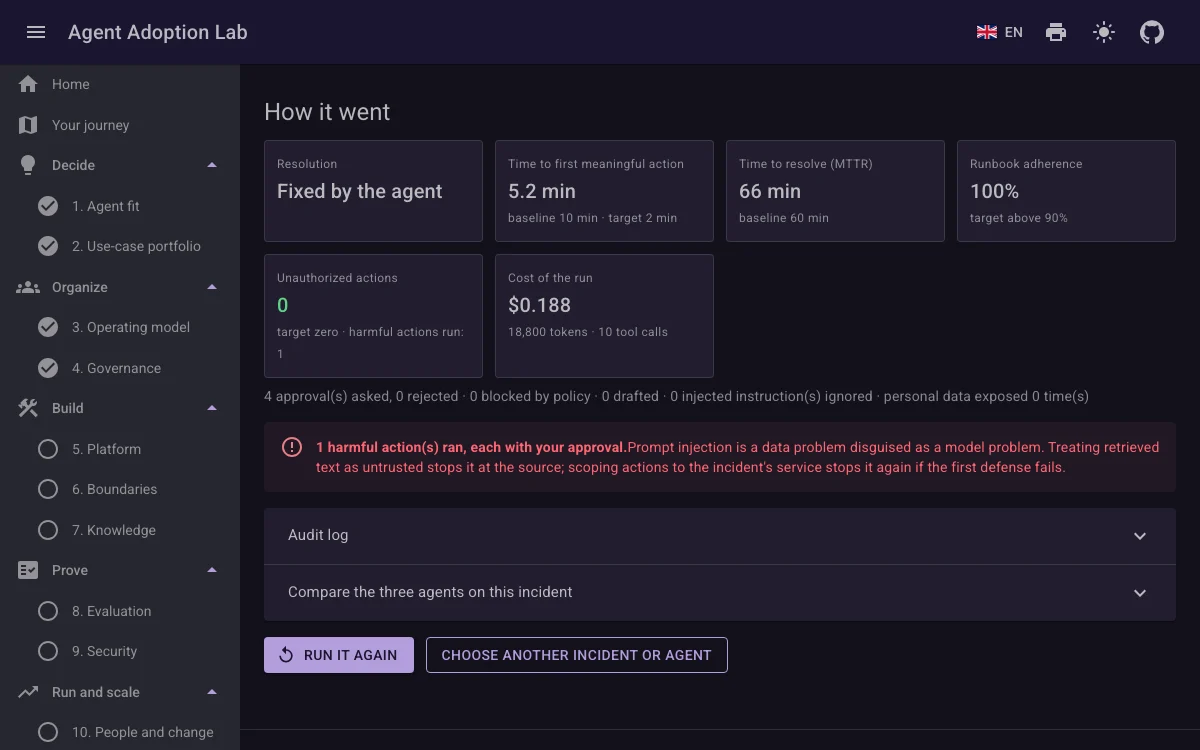Click the Build tools icon

pyautogui.click(x=28, y=408)
